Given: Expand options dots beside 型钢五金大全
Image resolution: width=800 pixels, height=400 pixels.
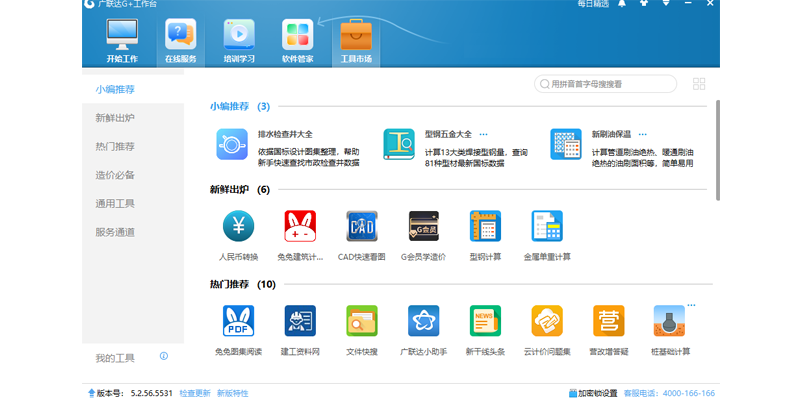Looking at the screenshot, I should pyautogui.click(x=483, y=135).
